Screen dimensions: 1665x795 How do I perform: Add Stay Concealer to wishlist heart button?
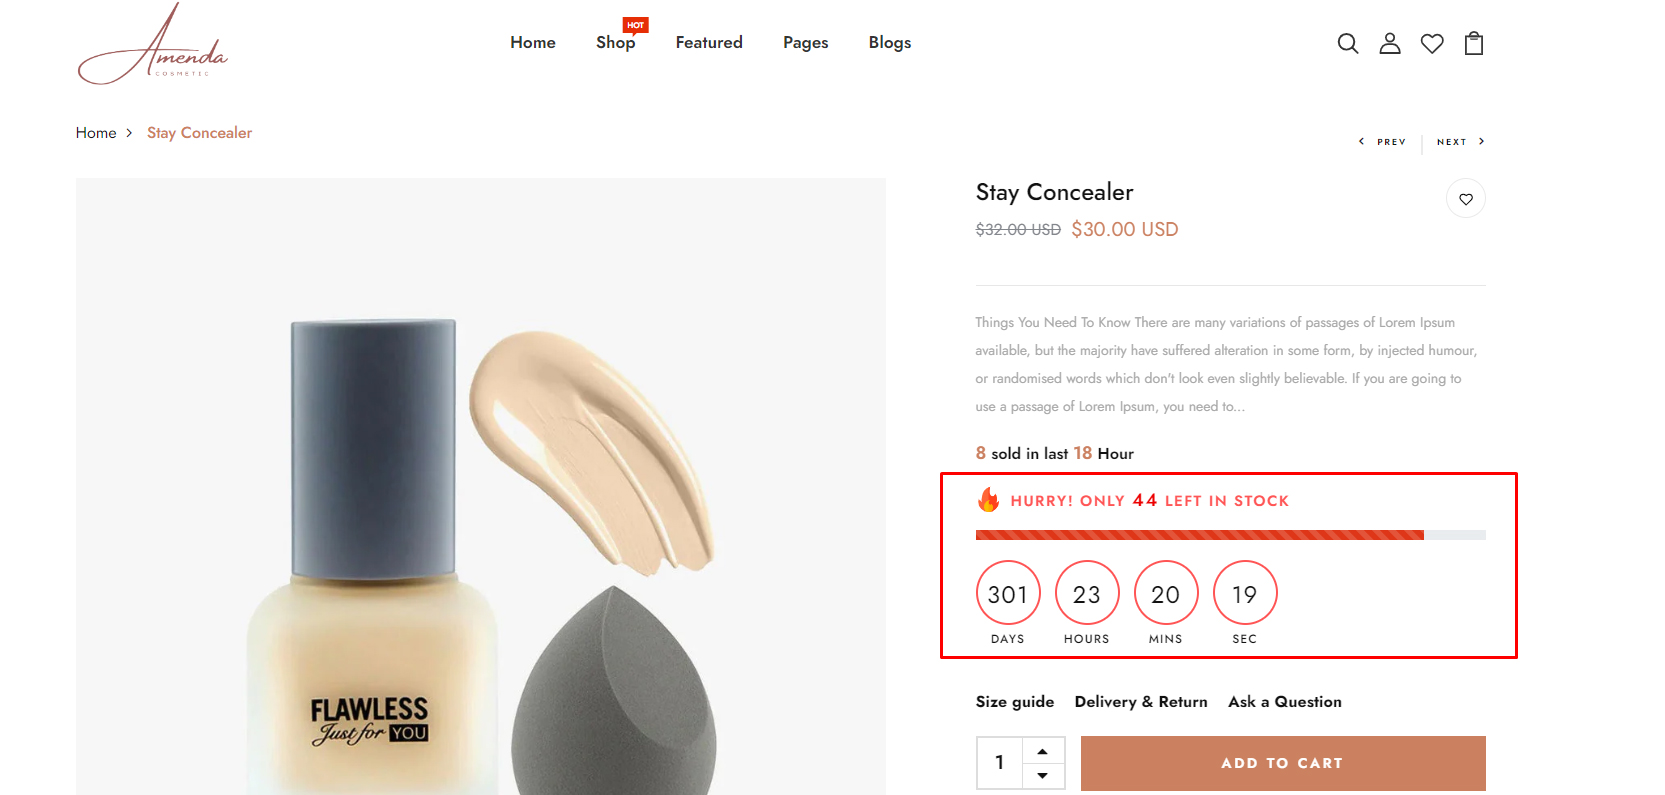pyautogui.click(x=1466, y=199)
